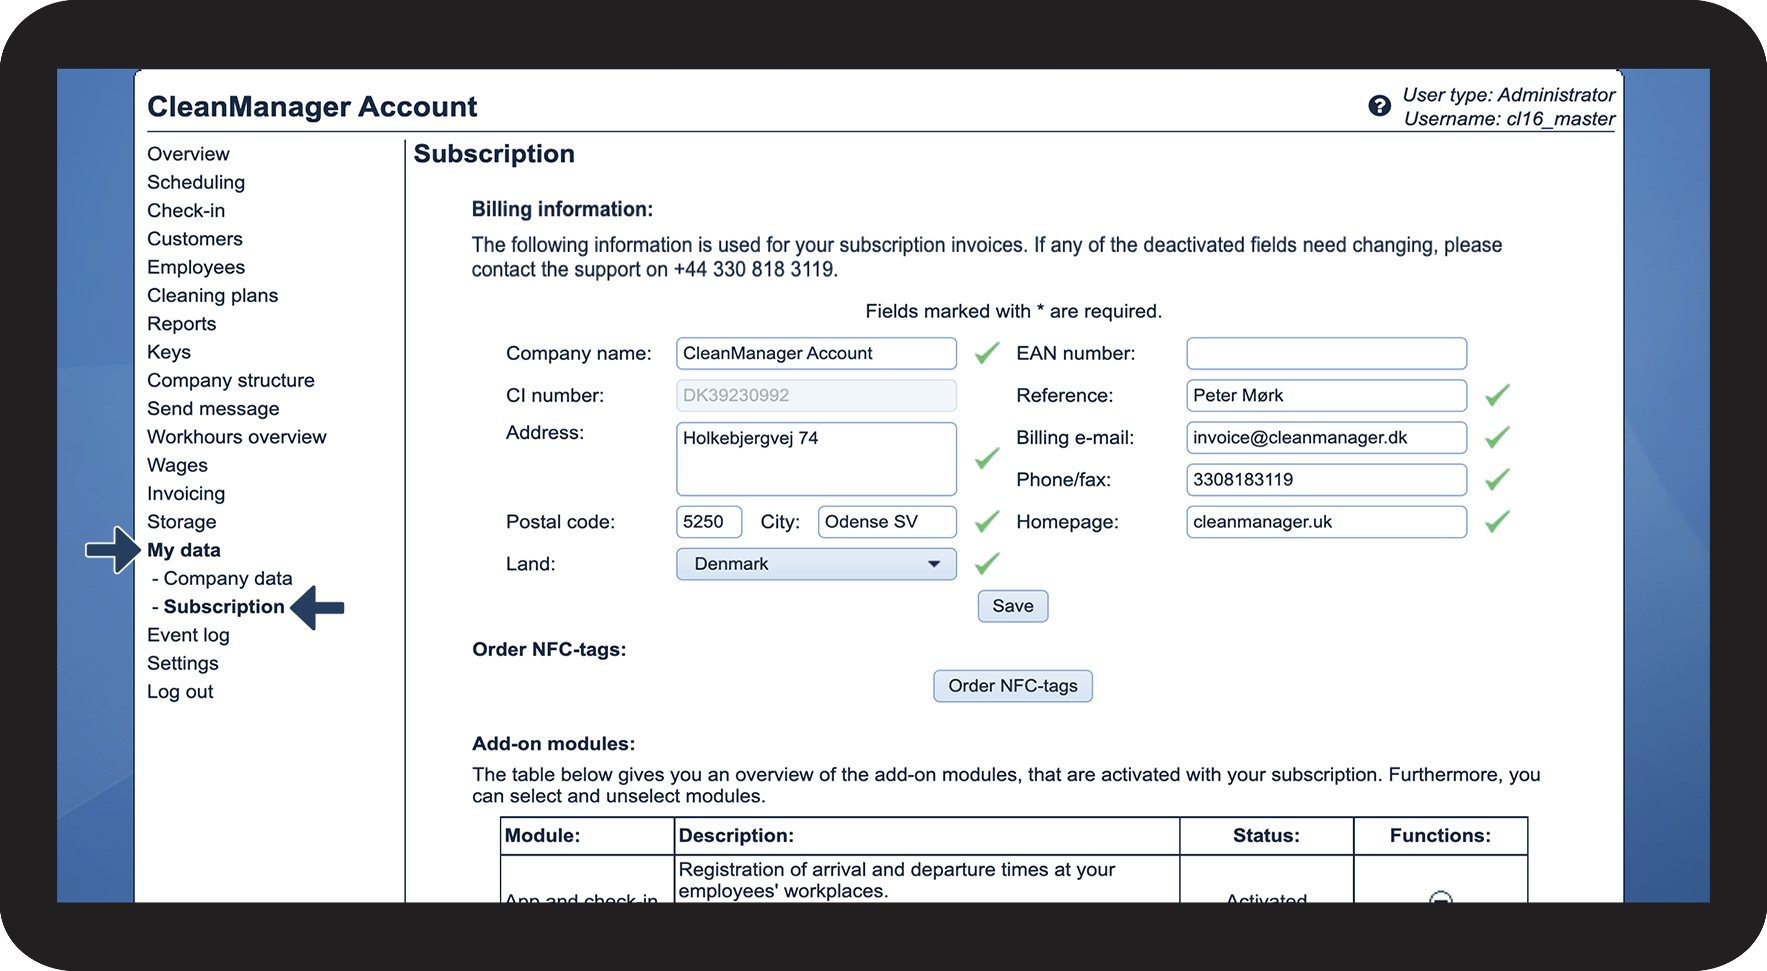
Task: Click the disabled CI number field
Action: tap(816, 395)
